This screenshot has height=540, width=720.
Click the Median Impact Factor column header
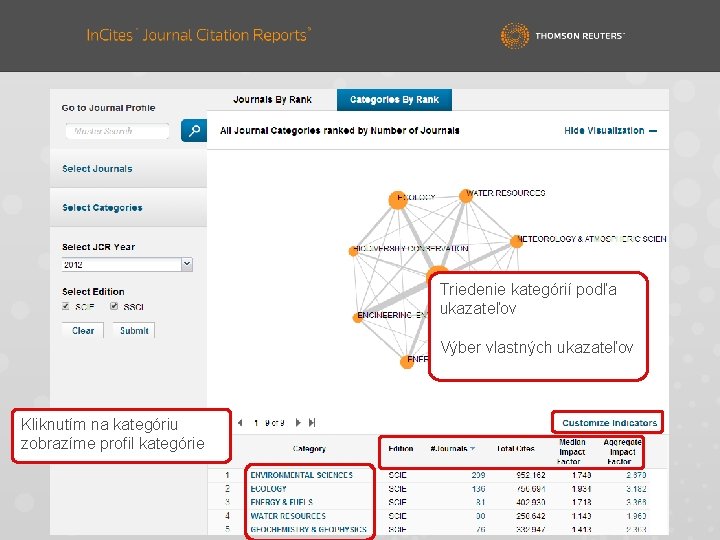coord(572,452)
